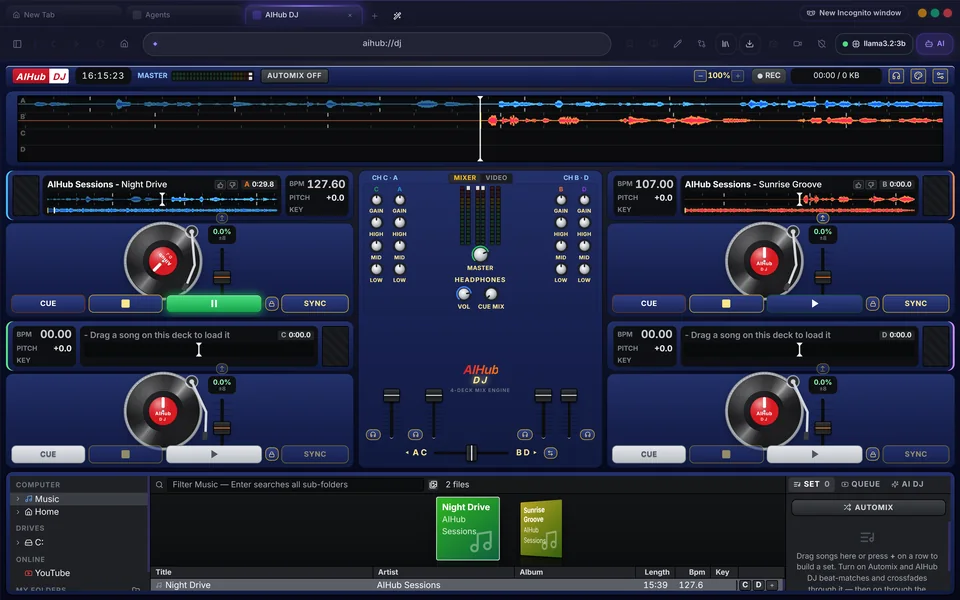
Task: Open the QUEUE tab
Action: [860, 484]
